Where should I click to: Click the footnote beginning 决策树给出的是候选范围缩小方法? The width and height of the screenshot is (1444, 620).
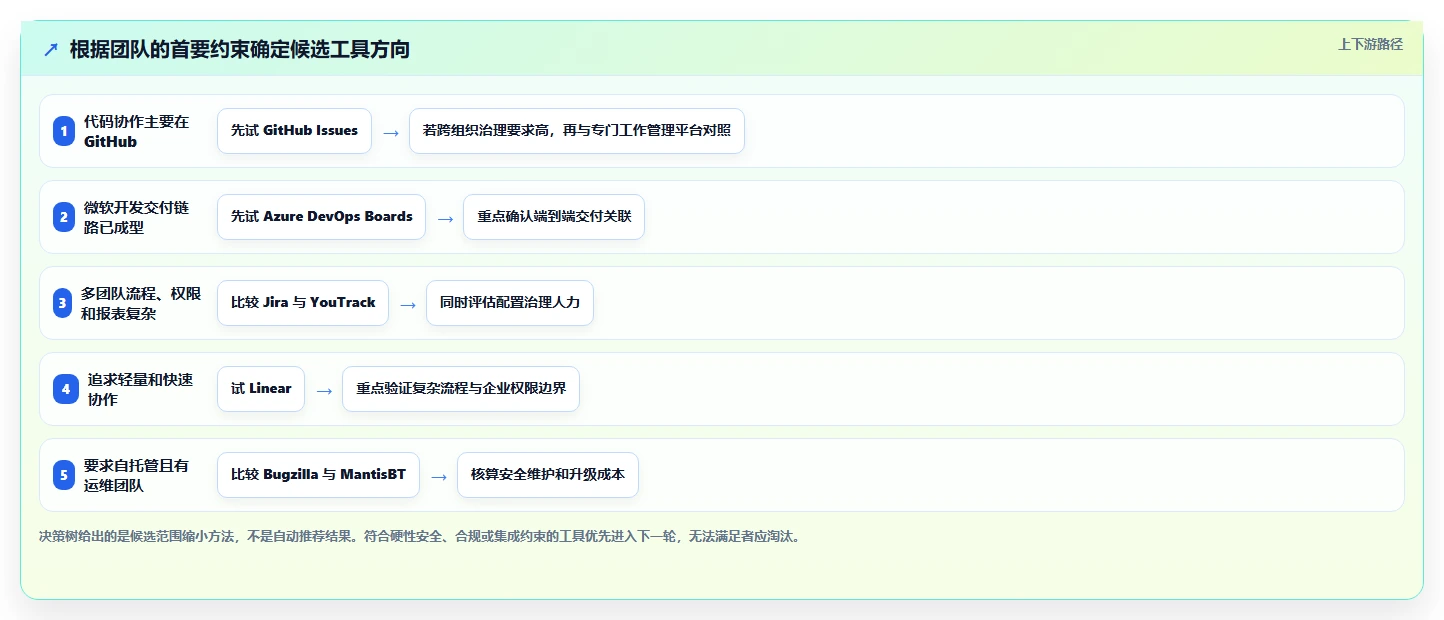420,536
